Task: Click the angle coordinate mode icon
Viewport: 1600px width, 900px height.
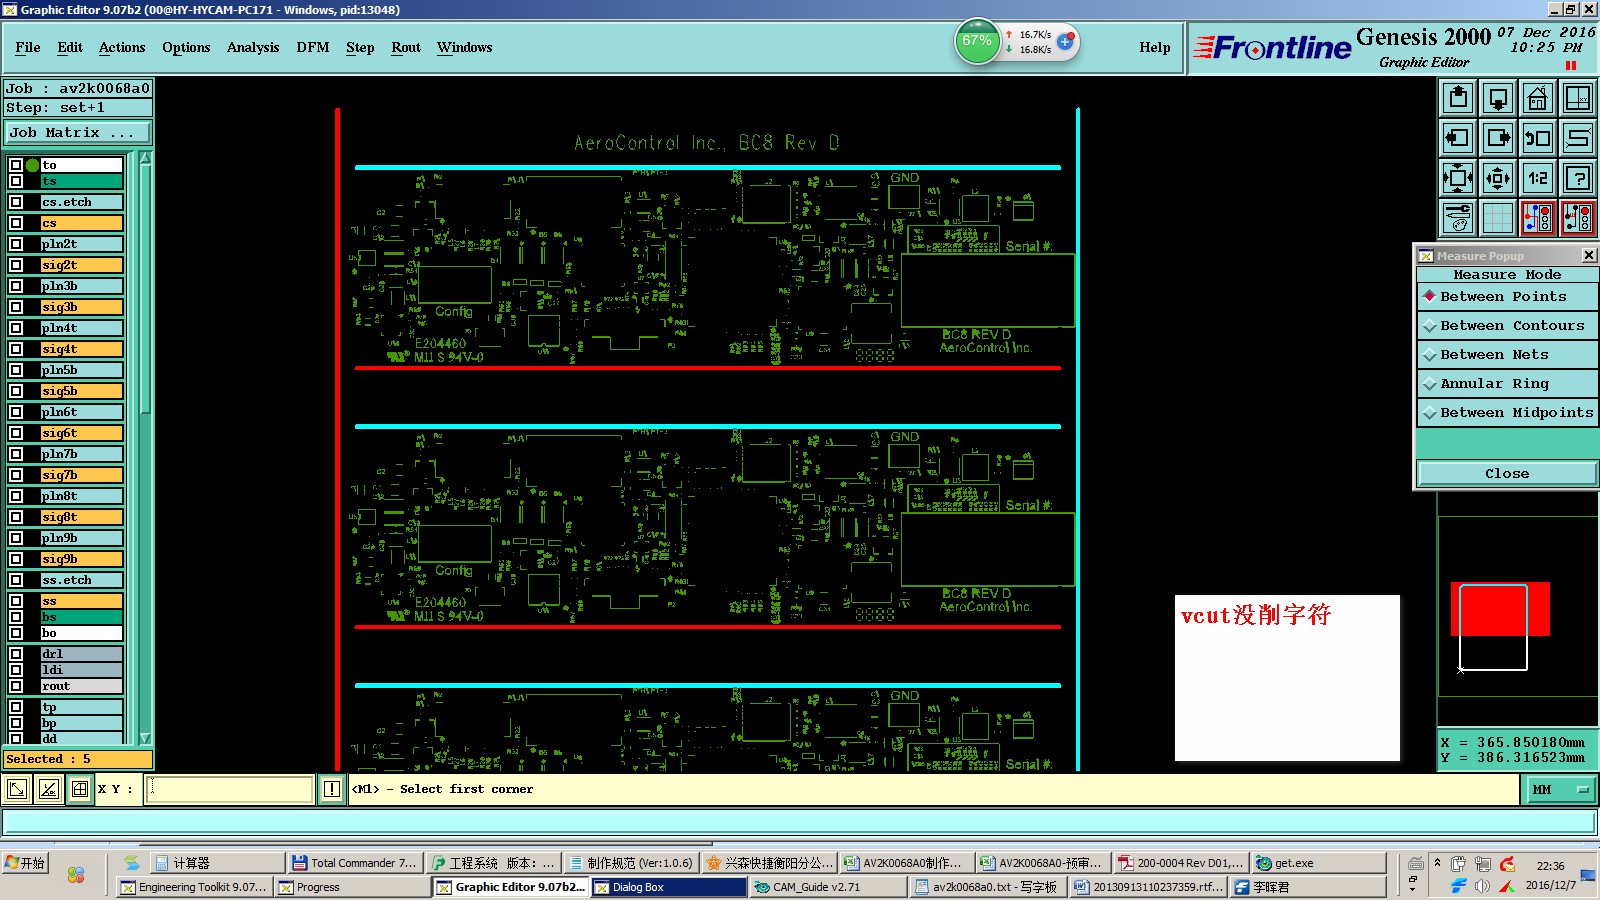Action: (x=49, y=789)
